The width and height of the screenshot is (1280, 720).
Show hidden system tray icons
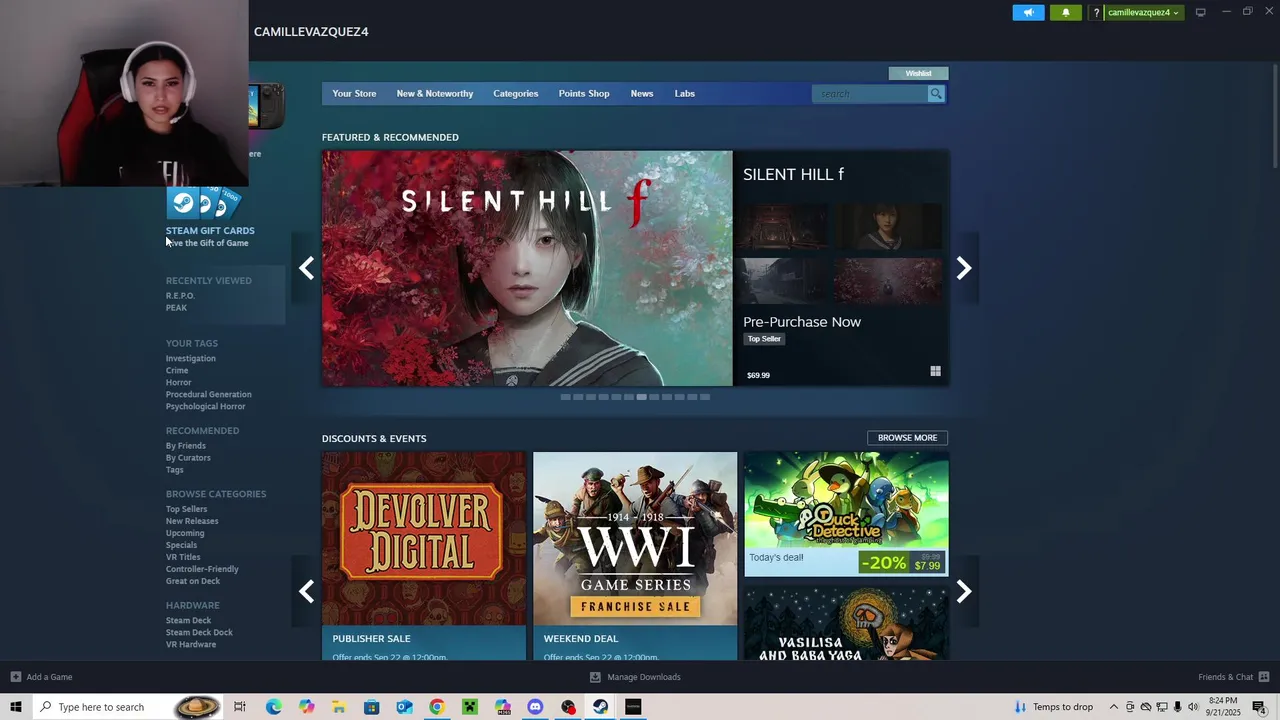point(1113,707)
